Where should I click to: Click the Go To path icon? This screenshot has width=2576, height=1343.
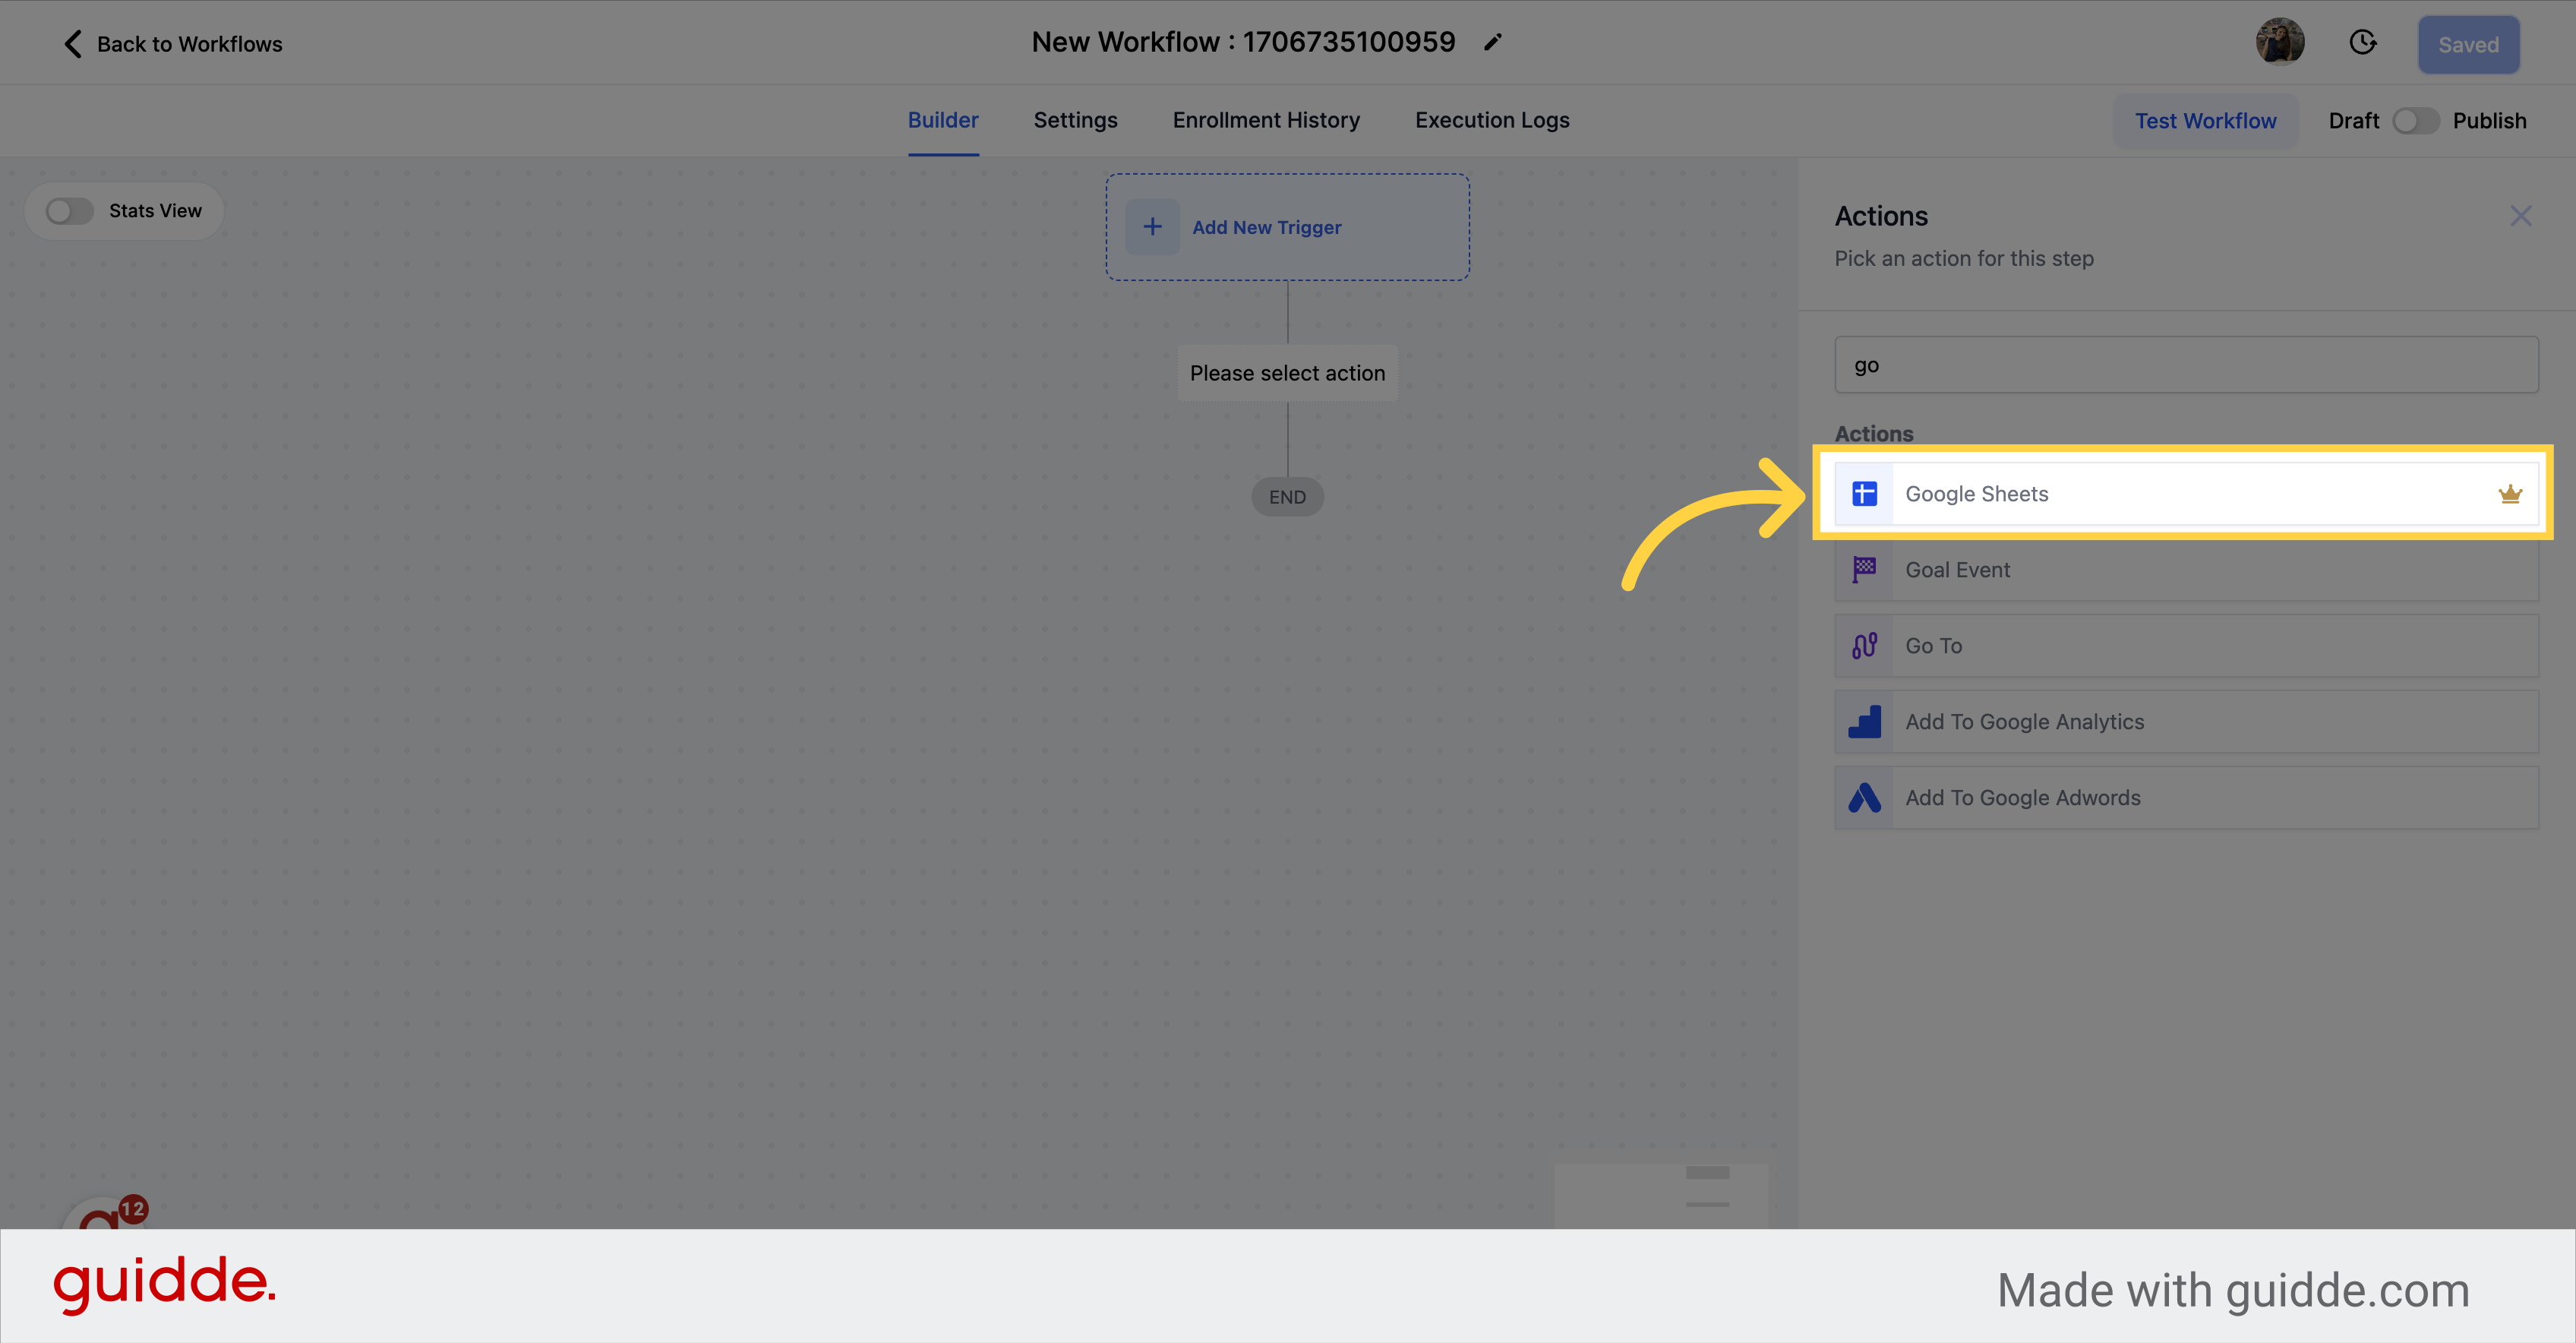pos(1864,645)
